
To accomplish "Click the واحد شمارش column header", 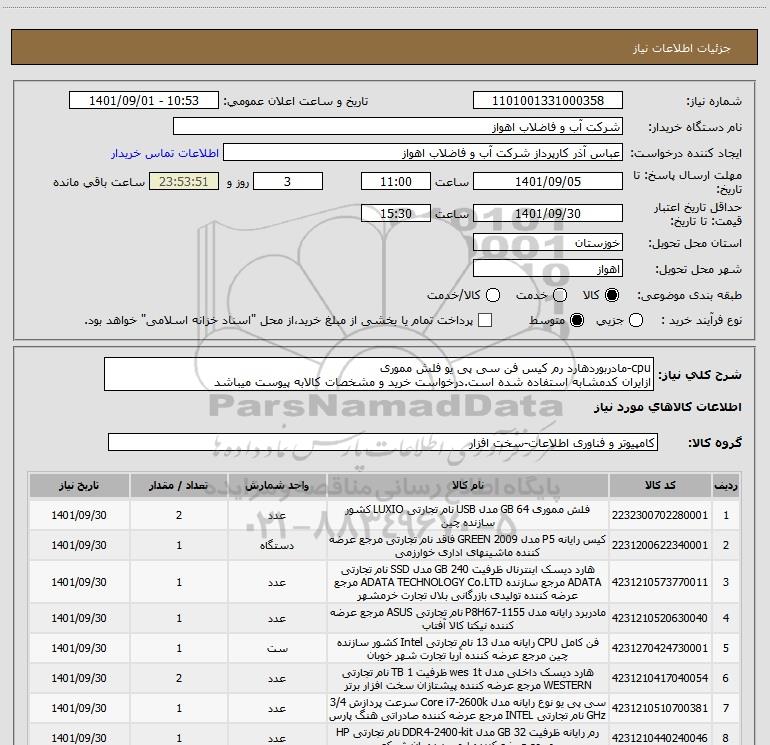I will pos(277,485).
